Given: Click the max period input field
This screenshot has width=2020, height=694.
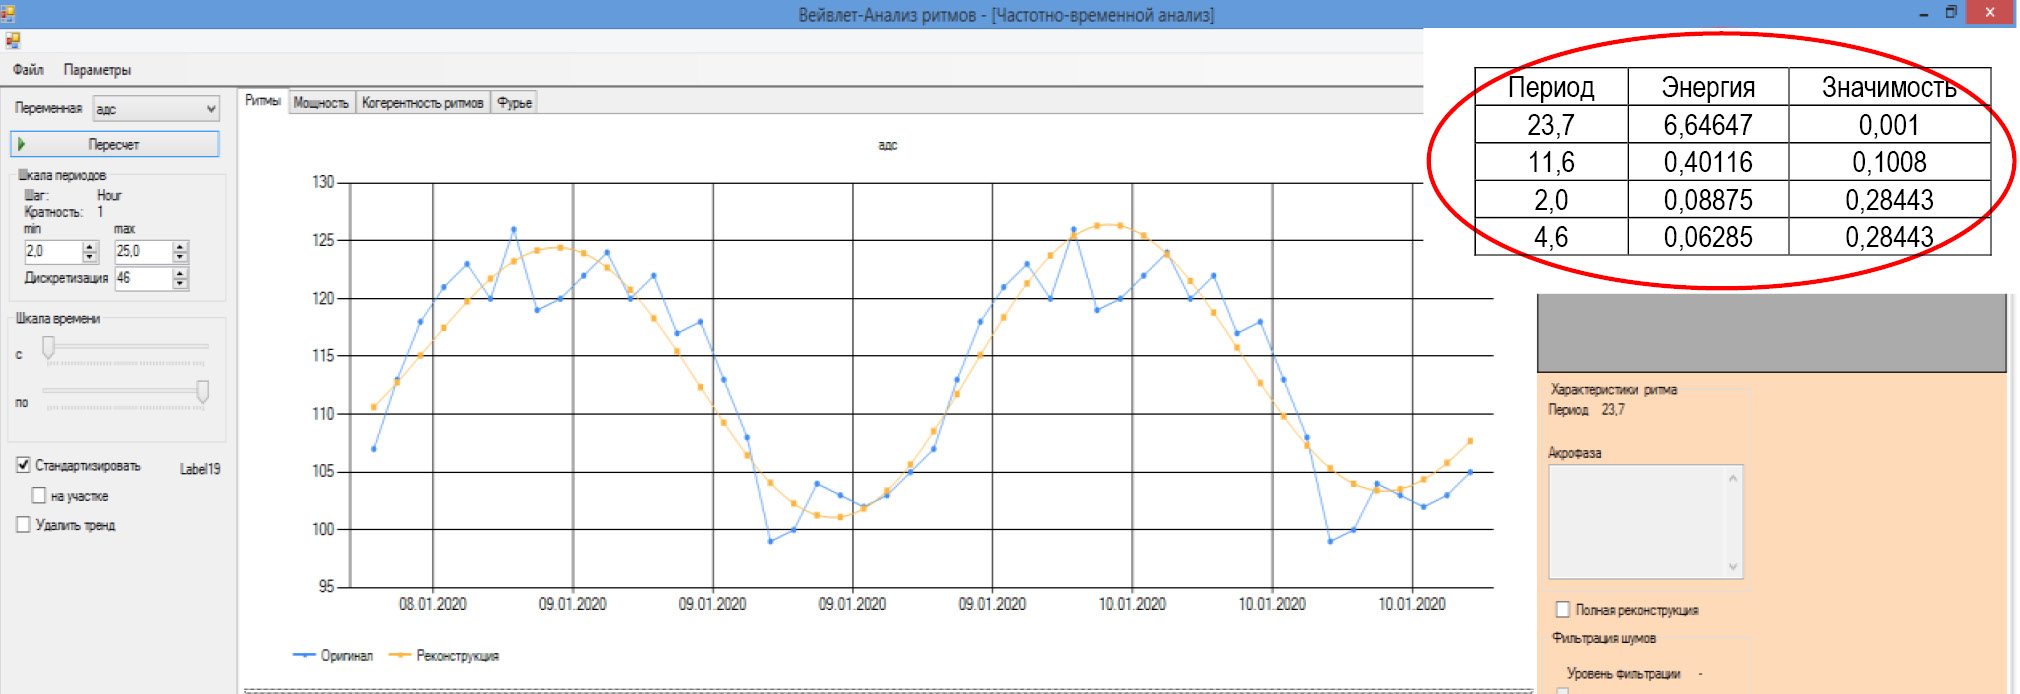Looking at the screenshot, I should [143, 251].
